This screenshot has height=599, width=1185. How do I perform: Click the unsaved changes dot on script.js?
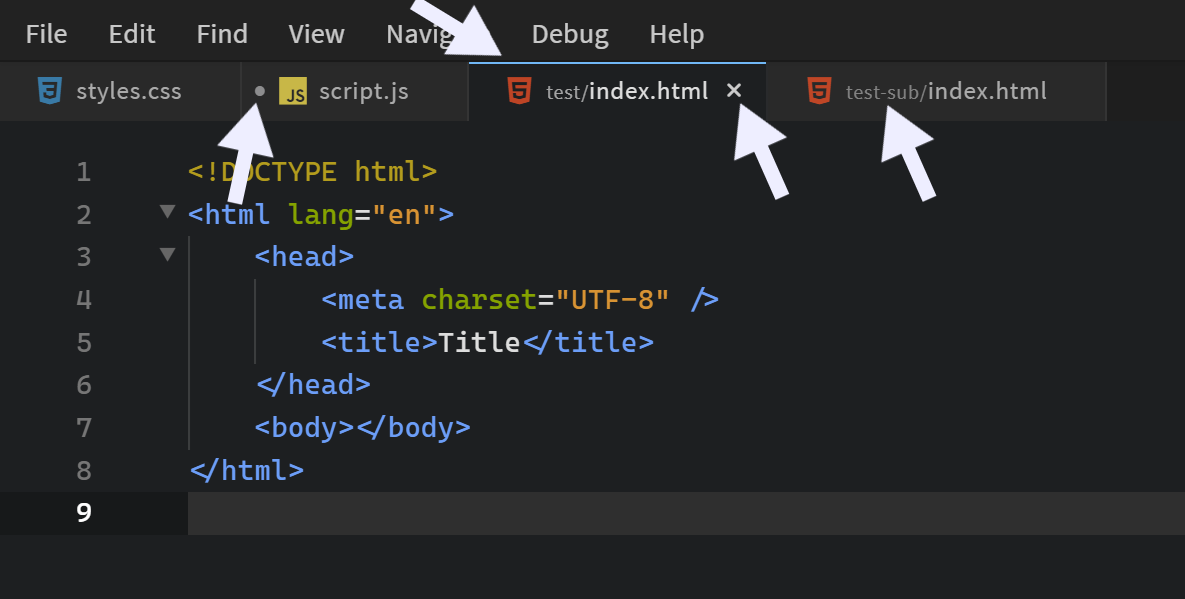pyautogui.click(x=259, y=91)
